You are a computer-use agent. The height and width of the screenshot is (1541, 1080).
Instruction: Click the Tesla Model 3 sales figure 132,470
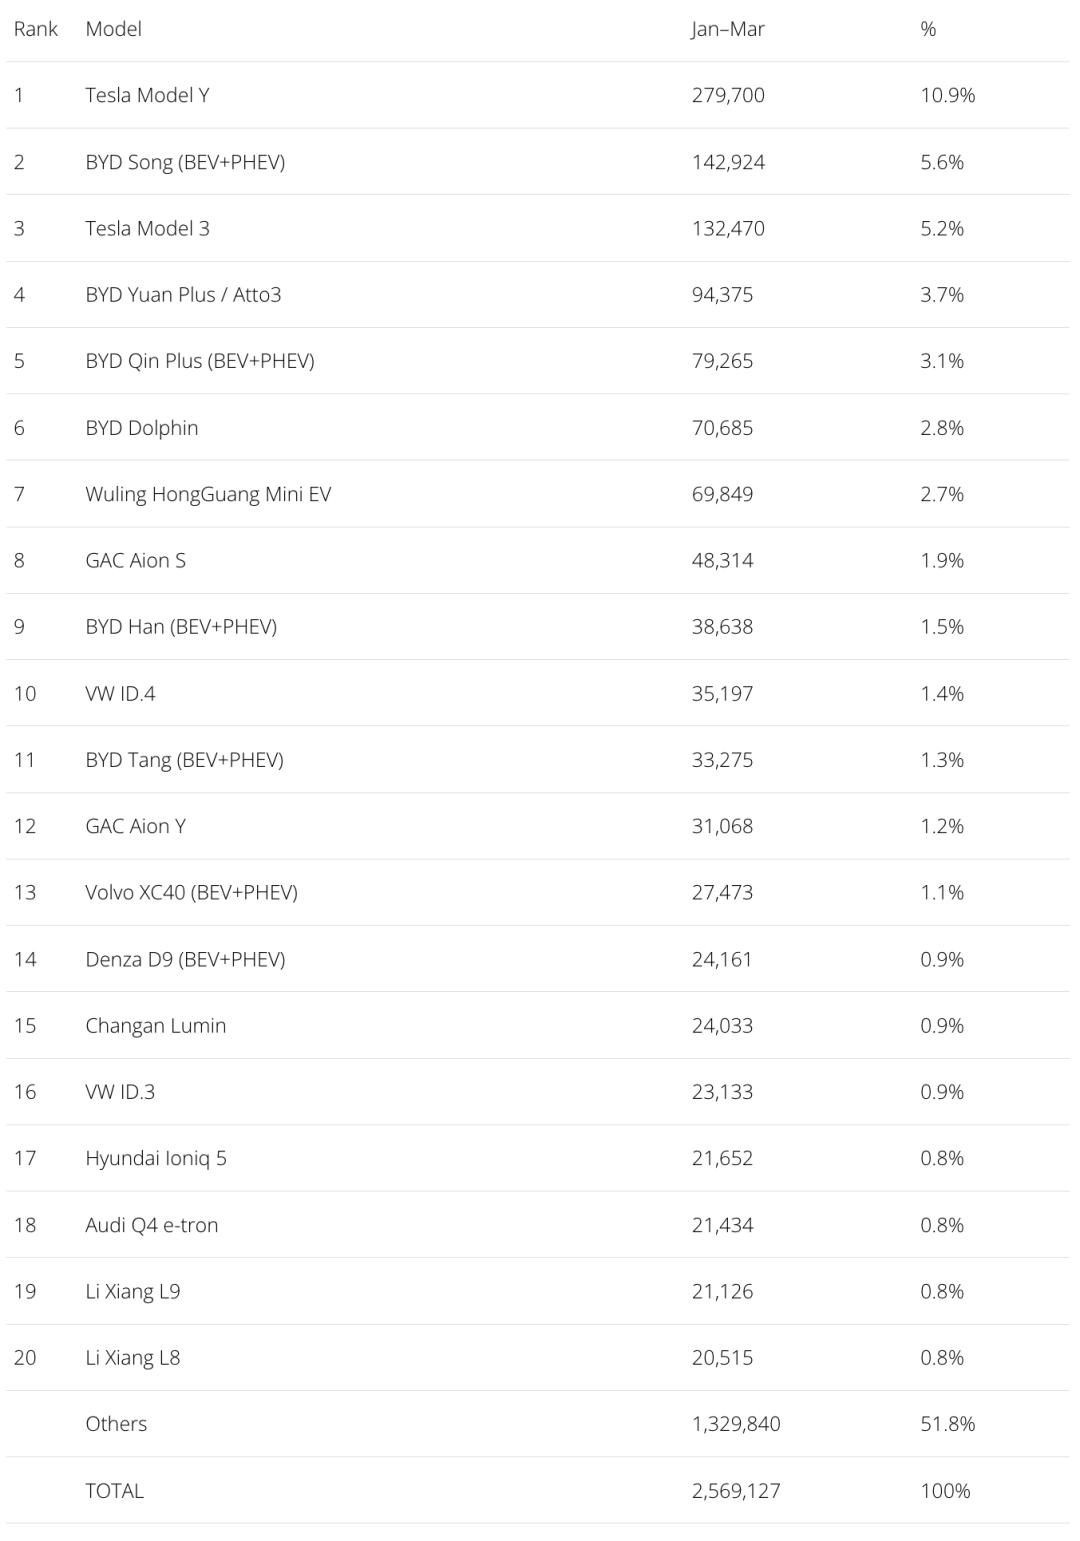728,228
